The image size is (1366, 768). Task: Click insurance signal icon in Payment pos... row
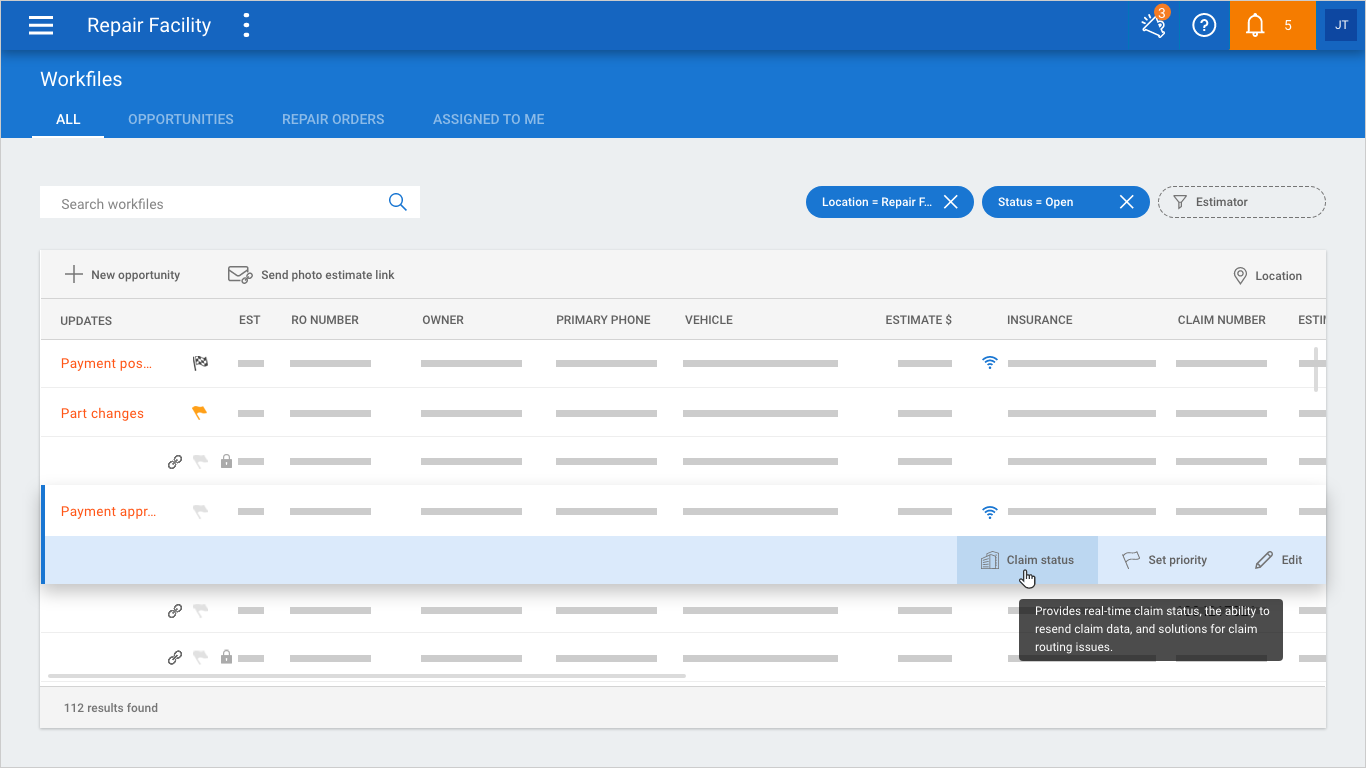[x=990, y=363]
